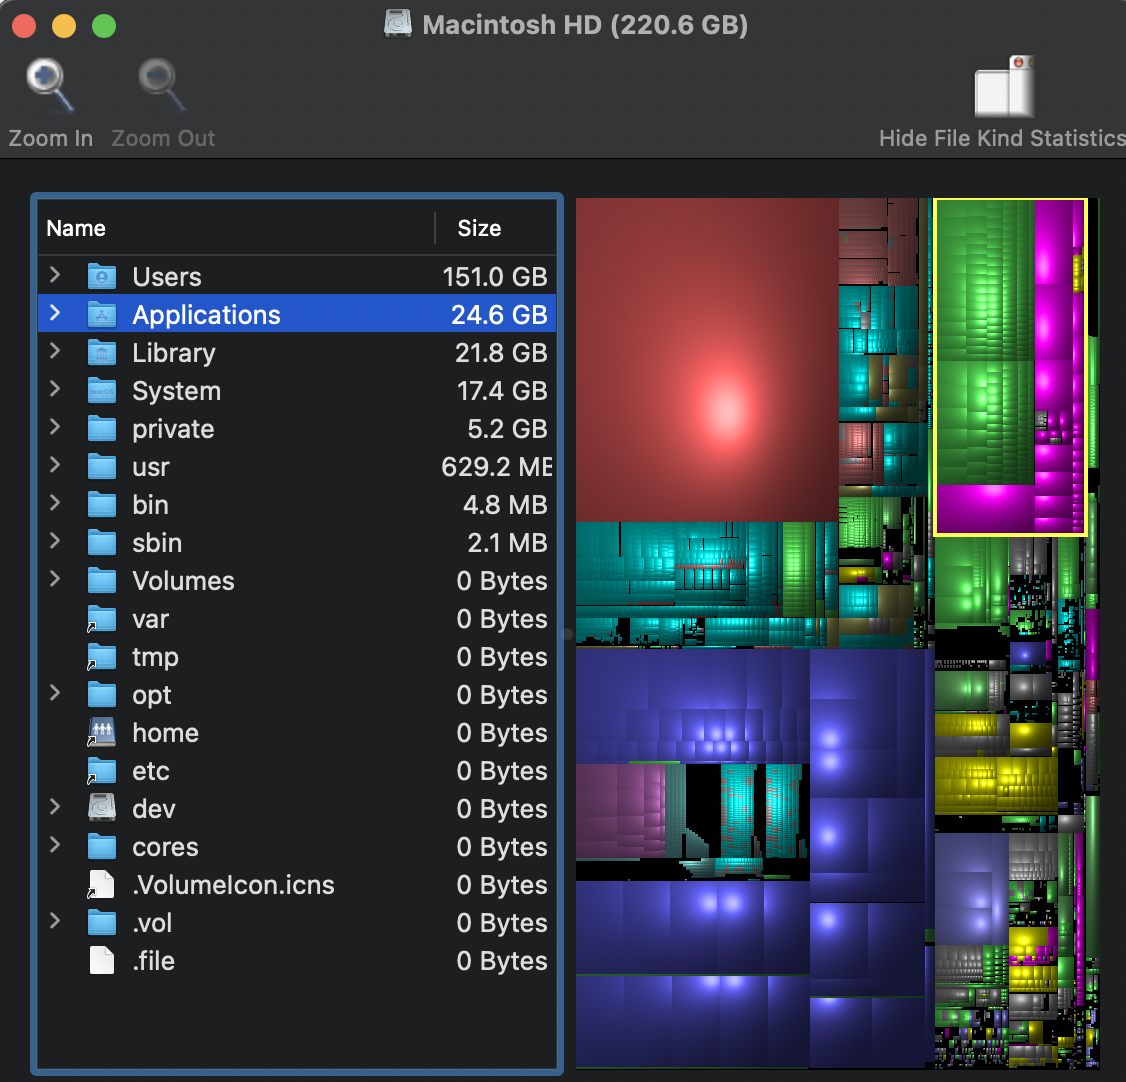Click the 'etc' row name
The height and width of the screenshot is (1082, 1126).
point(151,771)
